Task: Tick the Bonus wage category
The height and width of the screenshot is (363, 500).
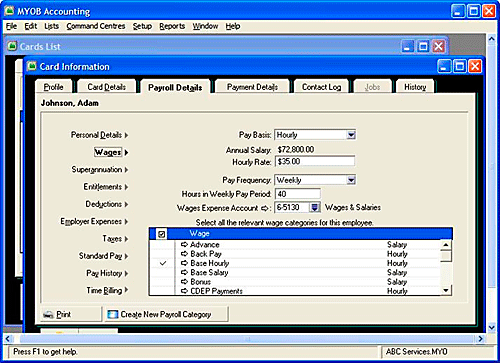Action: [x=163, y=282]
